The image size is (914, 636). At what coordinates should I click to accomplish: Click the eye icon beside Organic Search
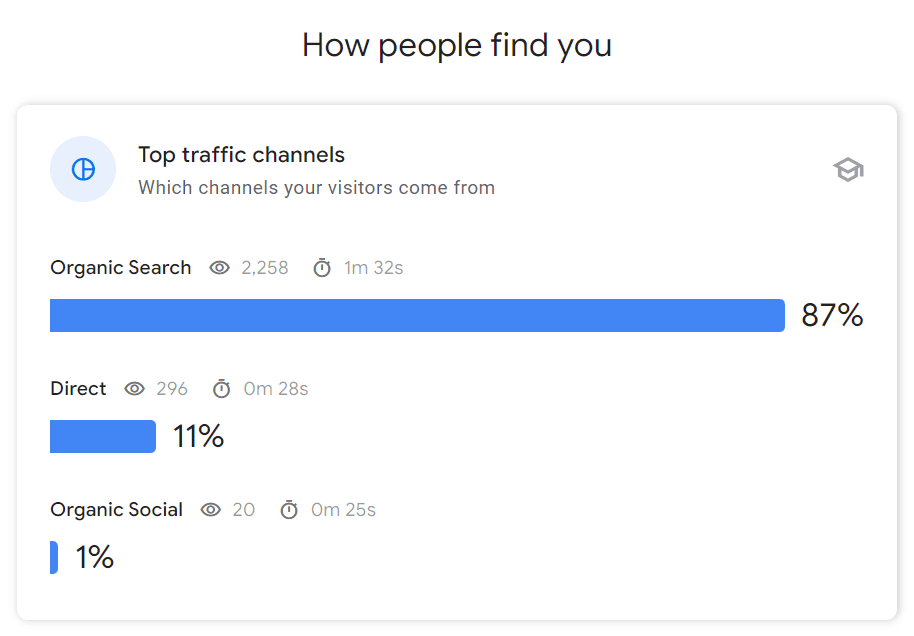220,268
